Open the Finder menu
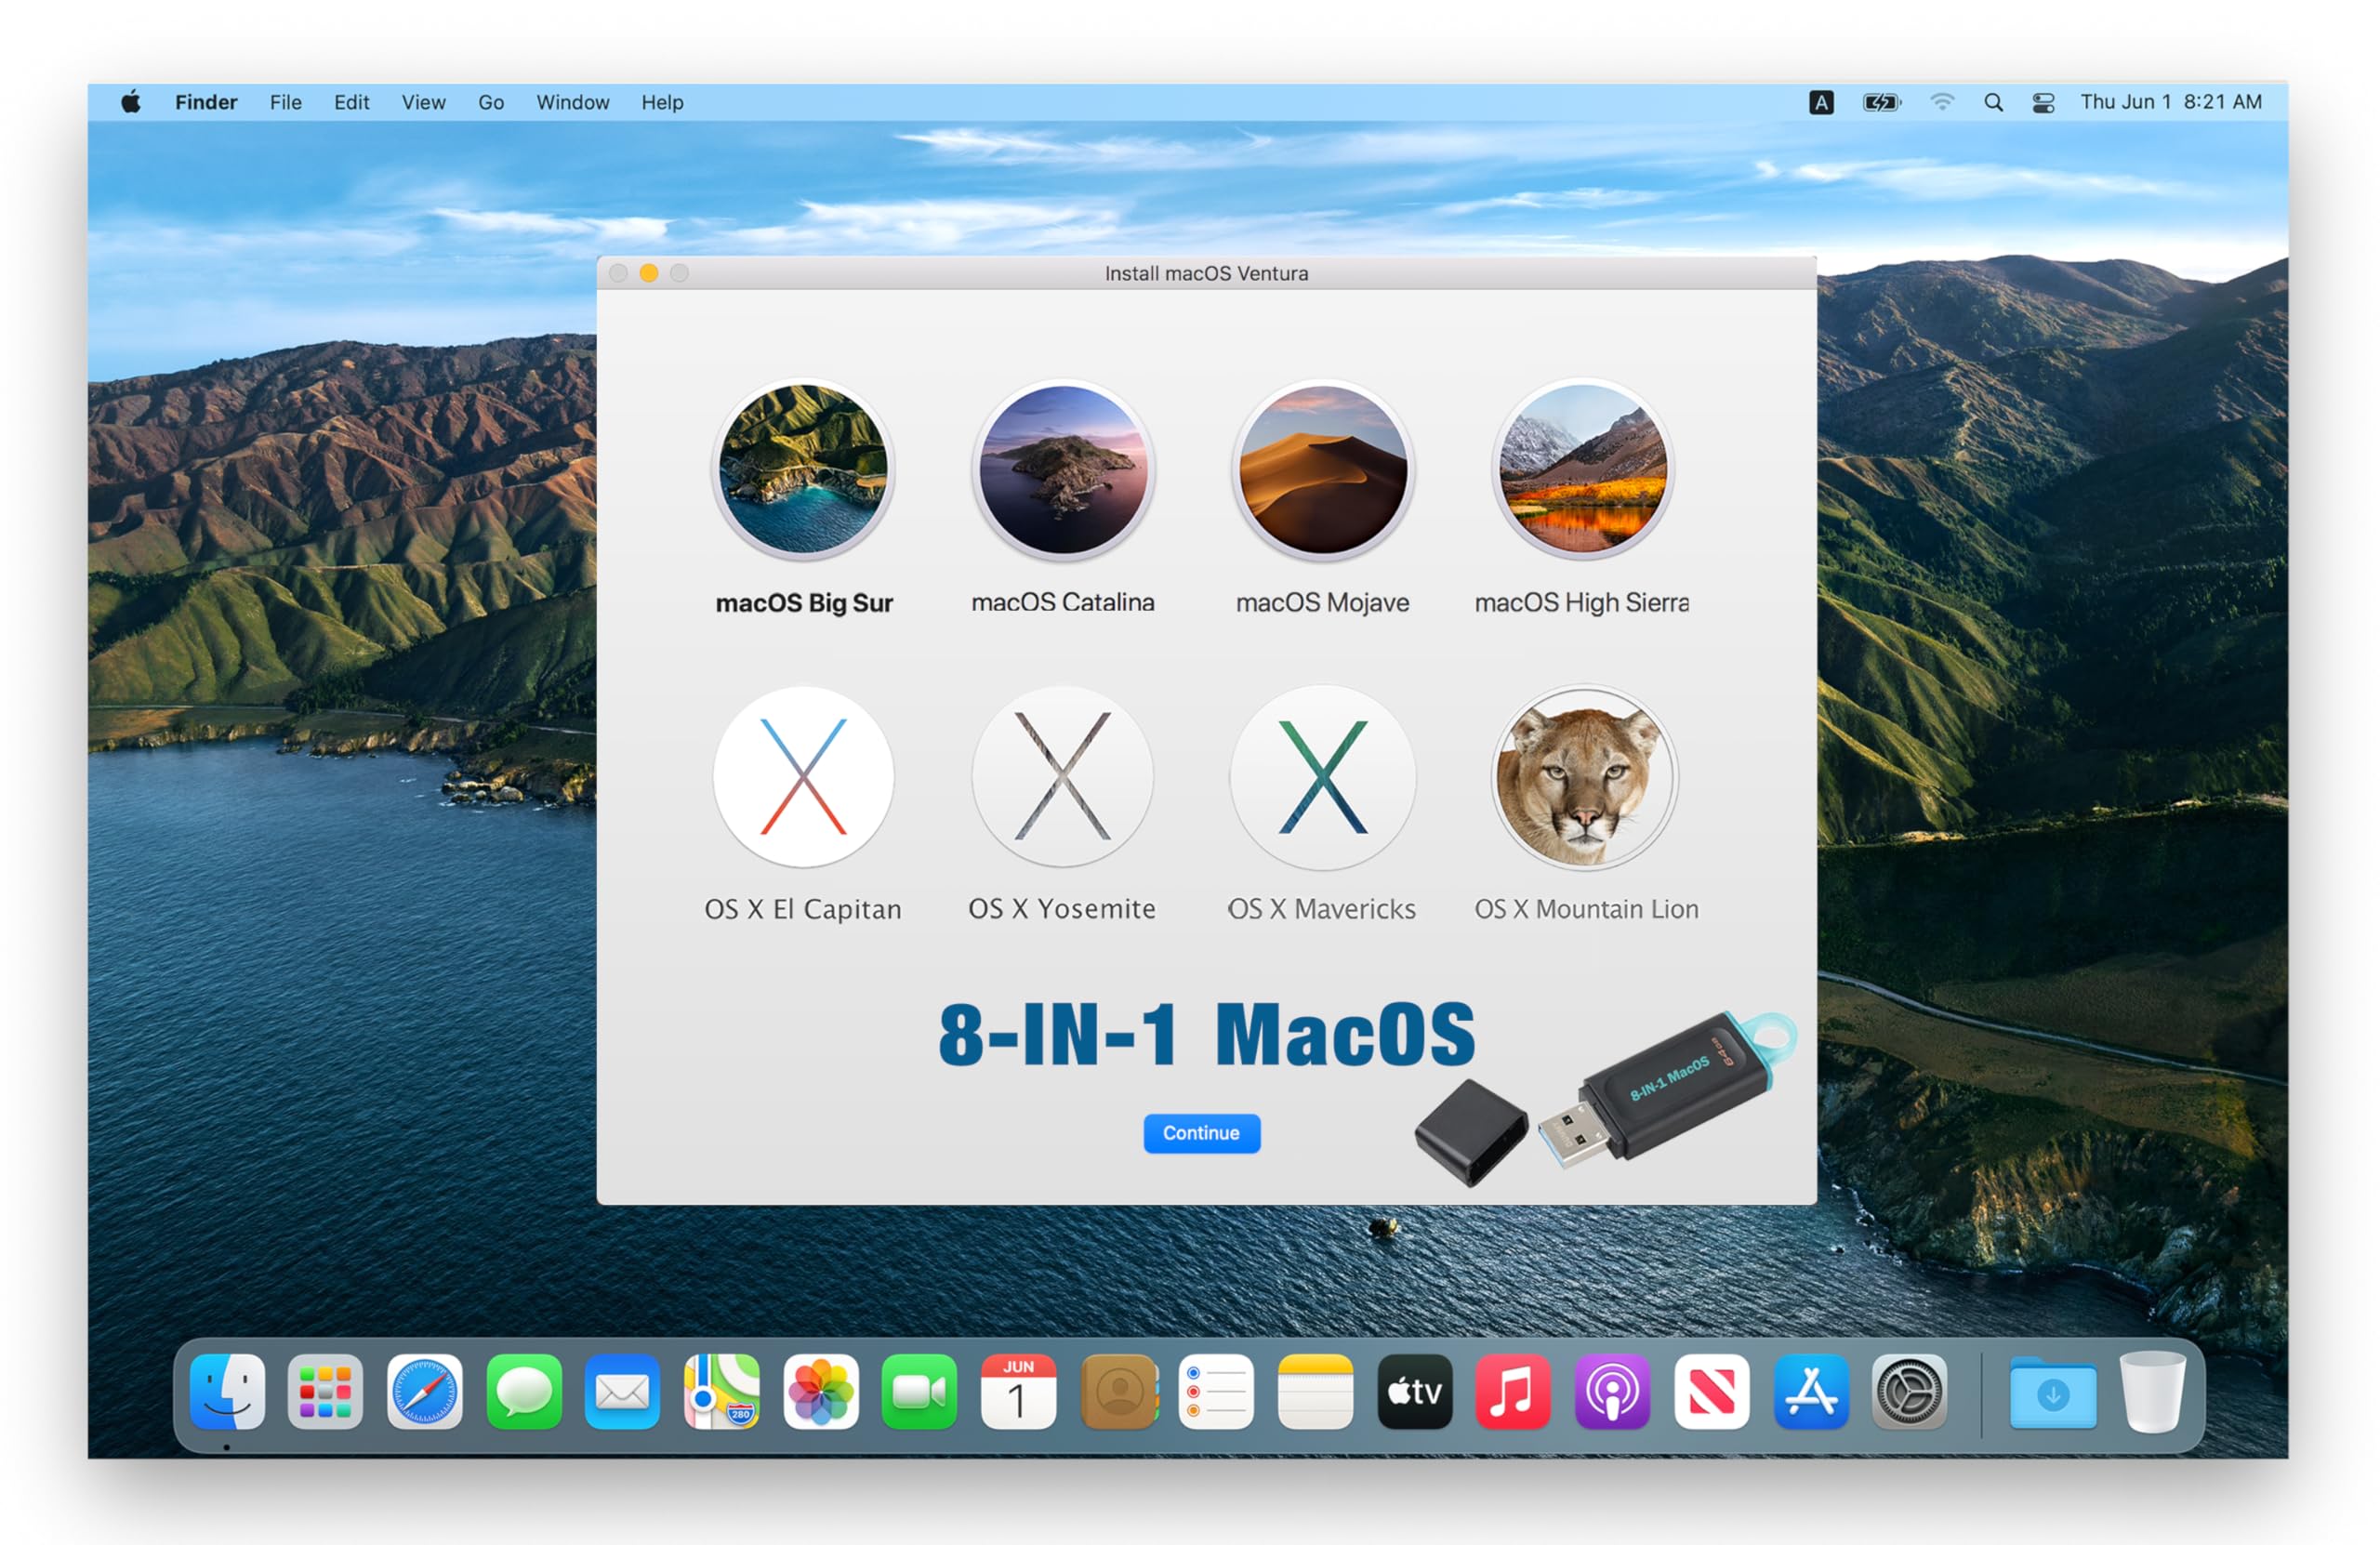This screenshot has height=1545, width=2380. click(206, 102)
